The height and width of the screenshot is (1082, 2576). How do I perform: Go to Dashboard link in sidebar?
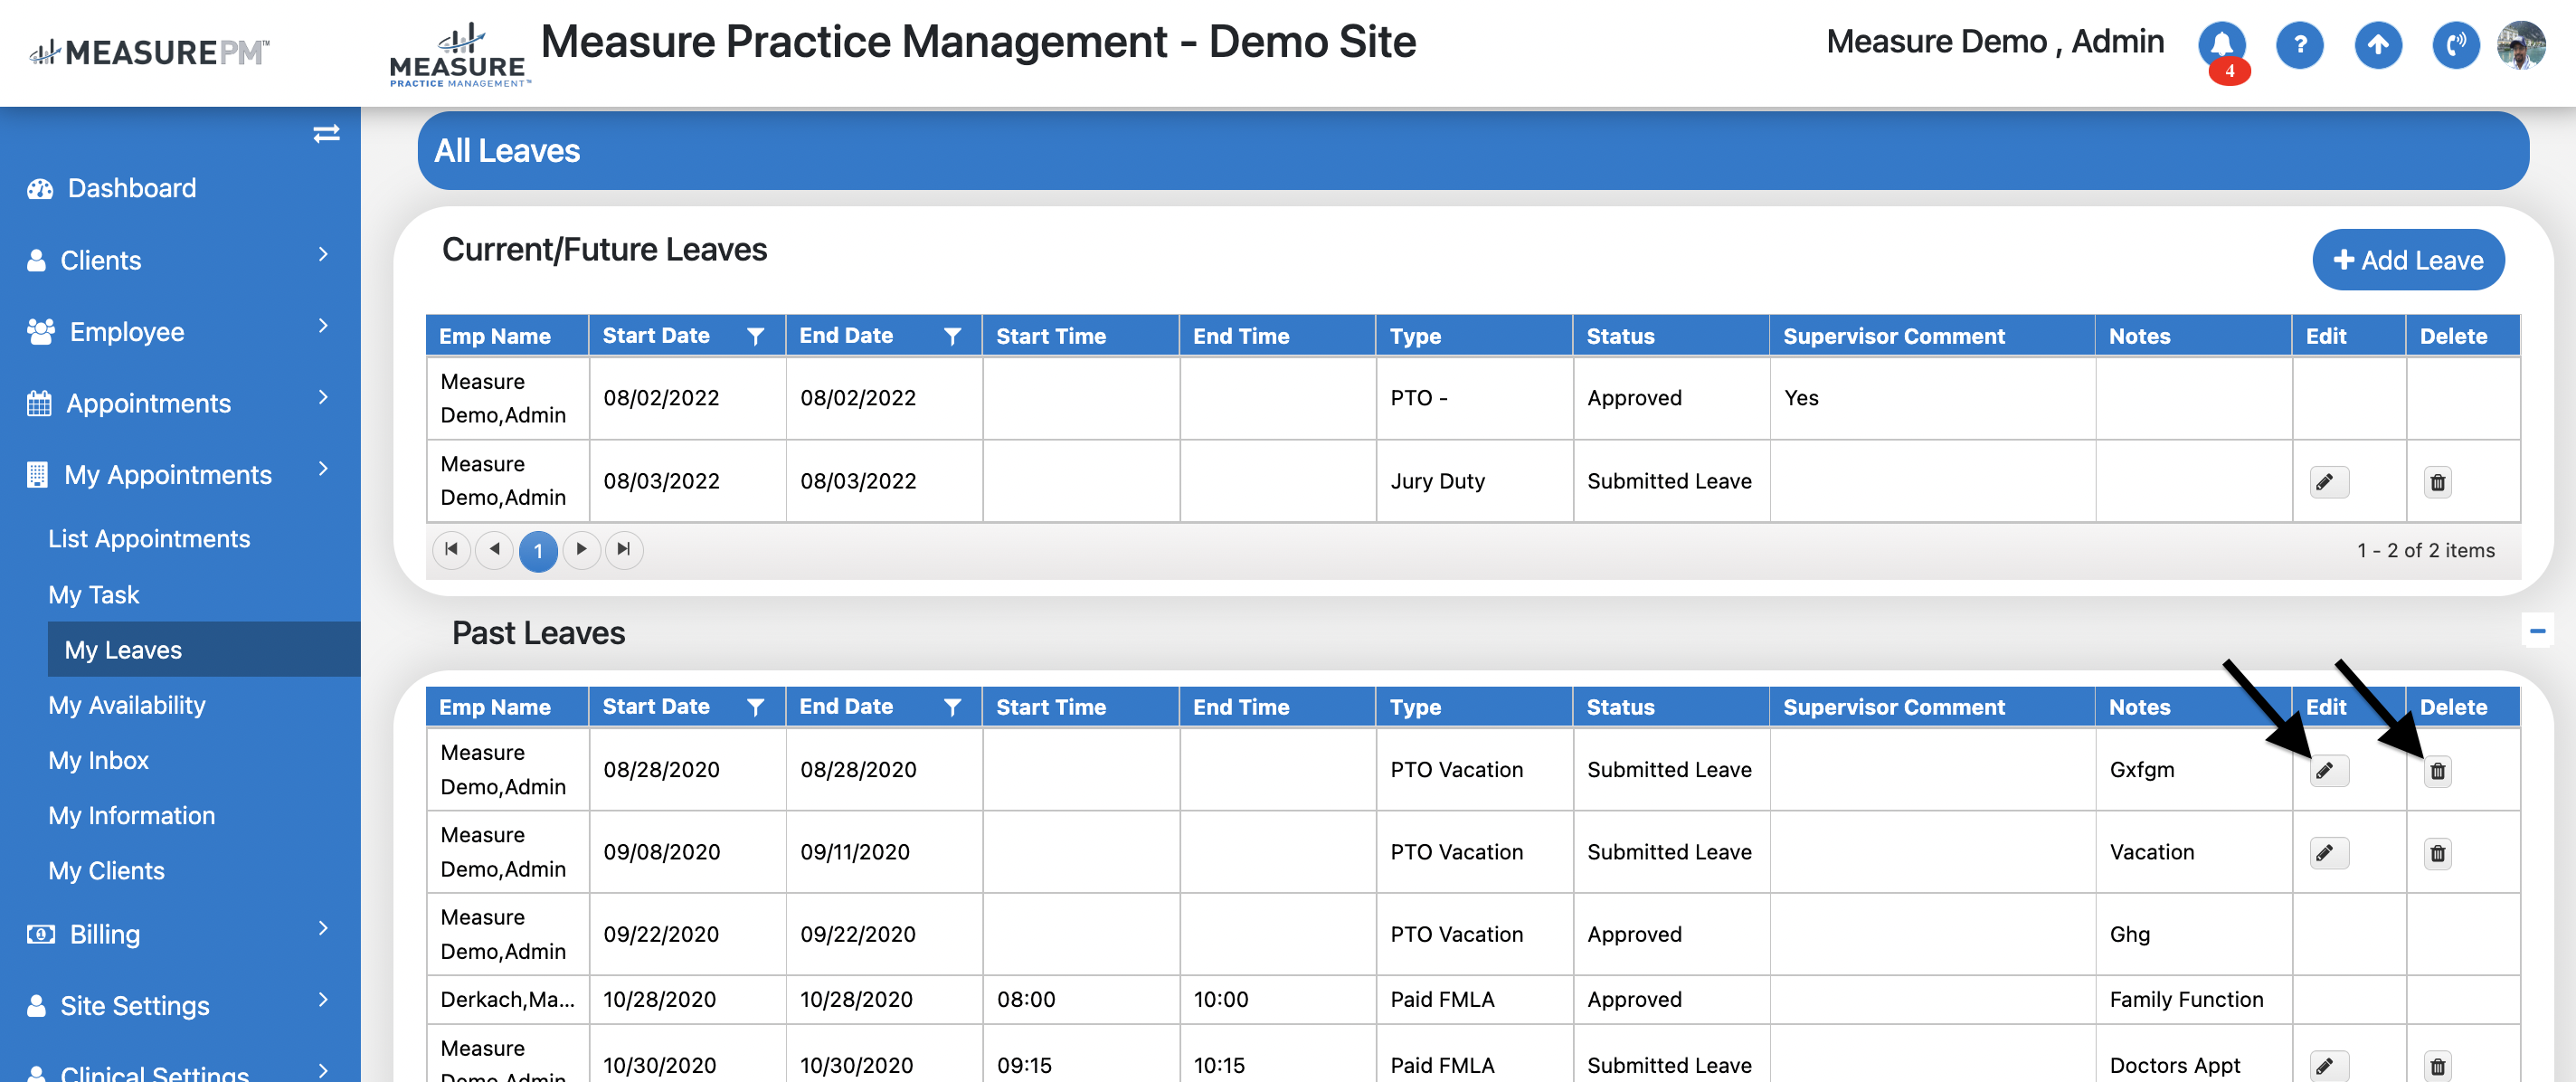pyautogui.click(x=131, y=188)
